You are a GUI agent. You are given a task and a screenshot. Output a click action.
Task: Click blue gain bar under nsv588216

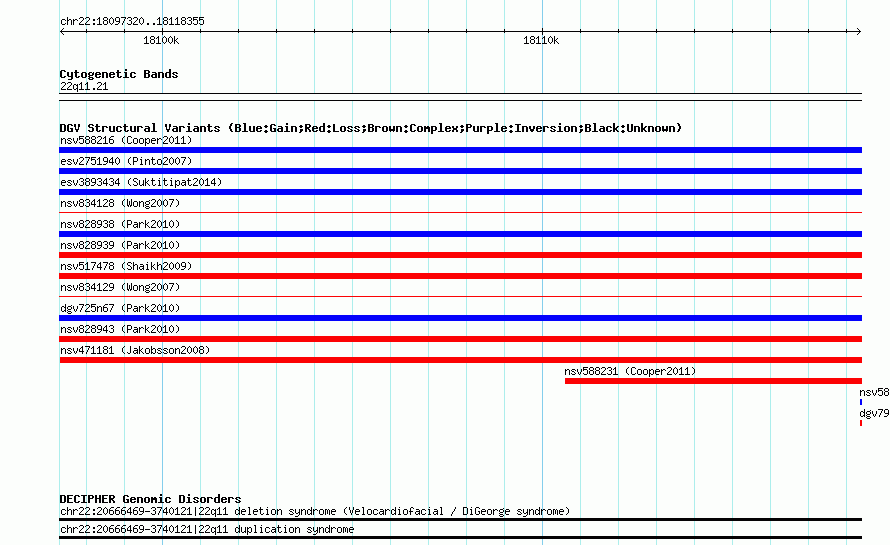click(x=460, y=150)
